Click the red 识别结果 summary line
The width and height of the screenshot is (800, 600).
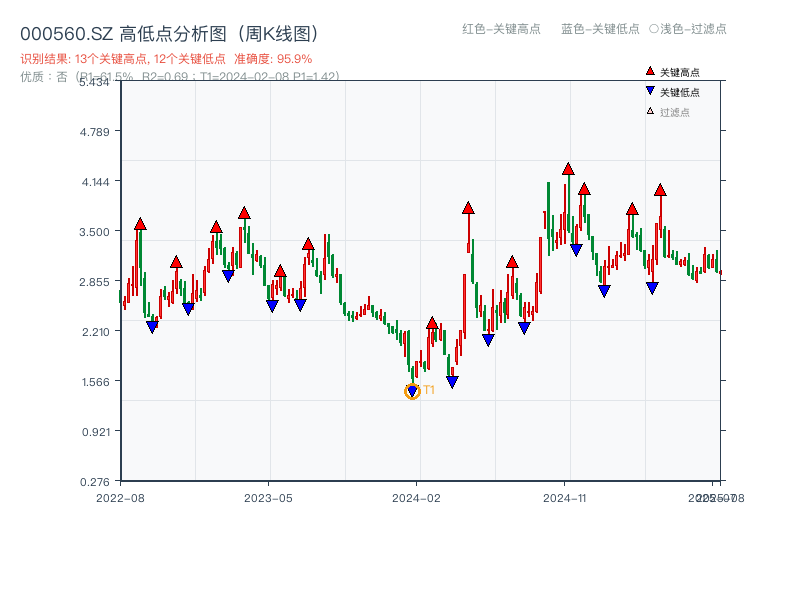coord(166,59)
